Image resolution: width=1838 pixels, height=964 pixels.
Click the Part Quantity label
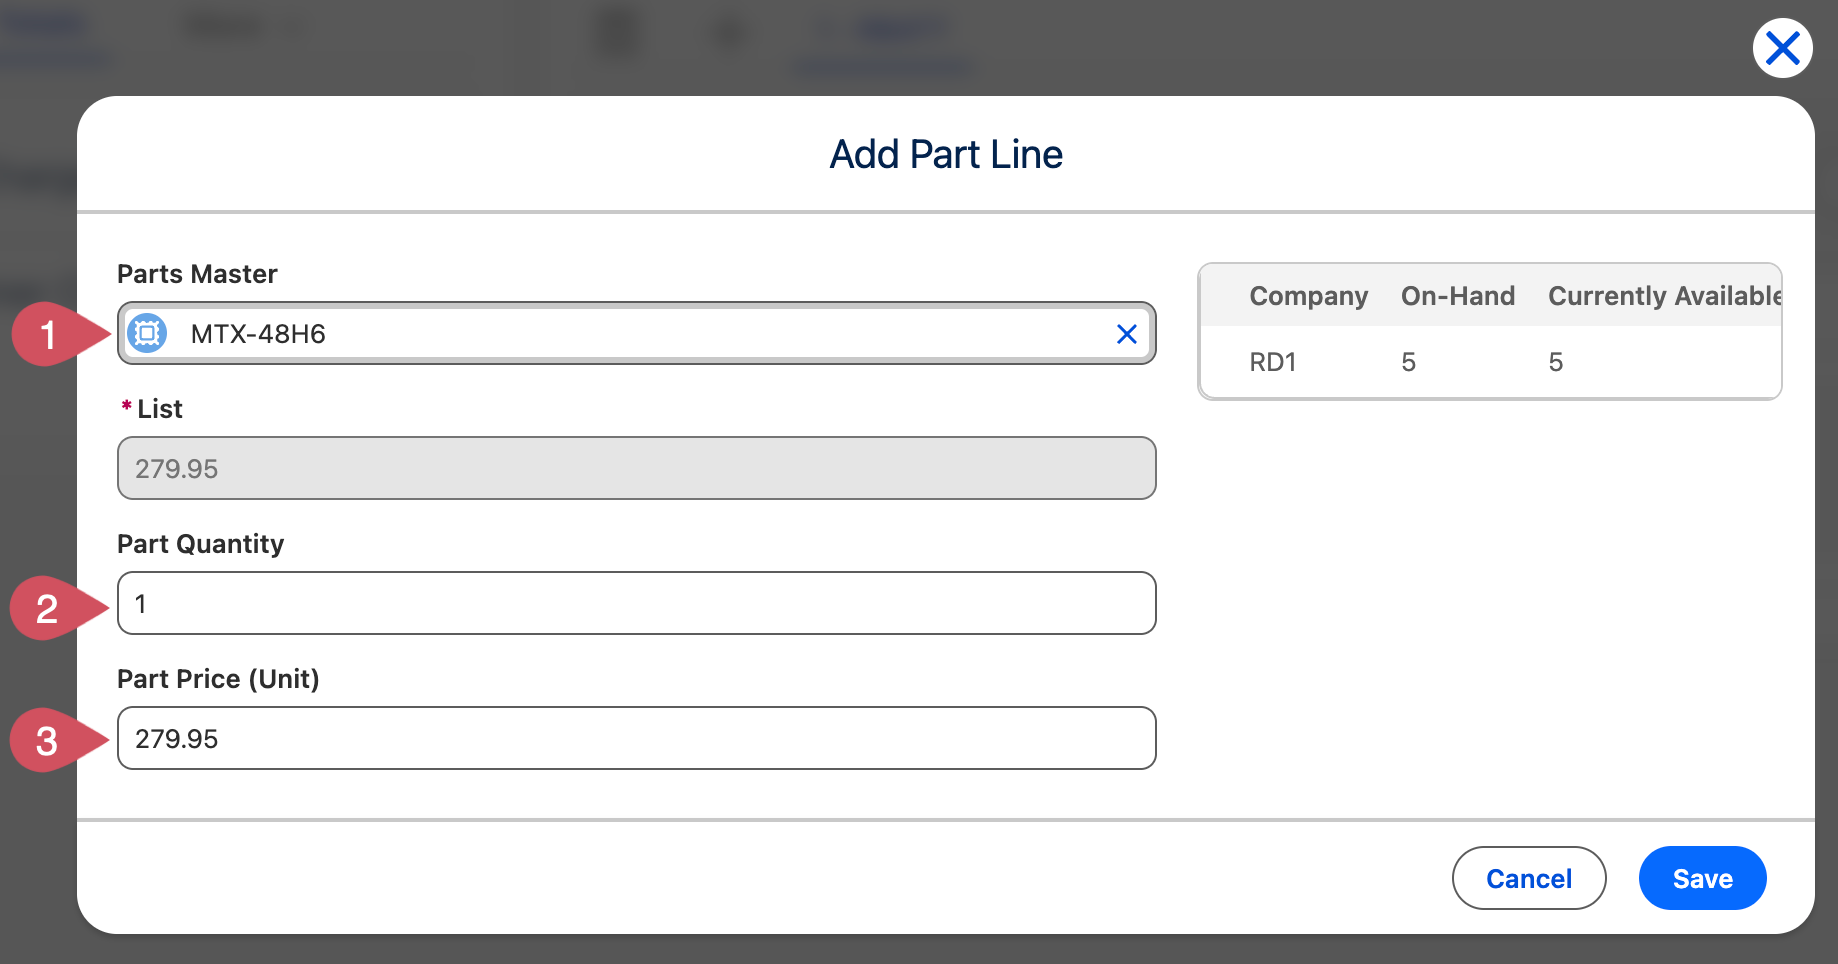point(200,544)
